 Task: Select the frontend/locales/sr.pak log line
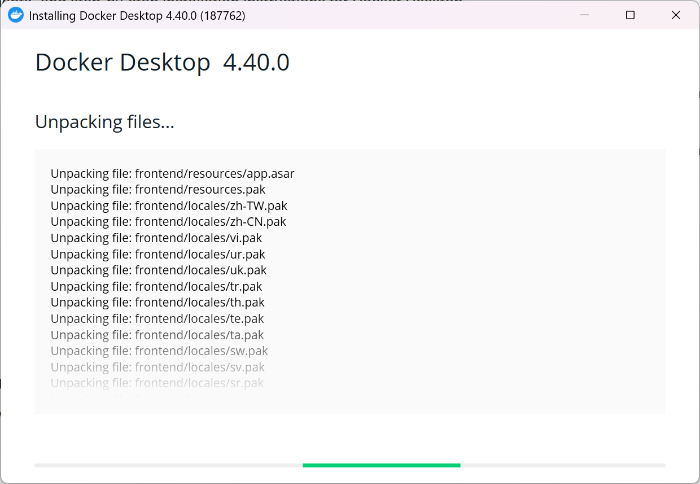pyautogui.click(x=157, y=383)
